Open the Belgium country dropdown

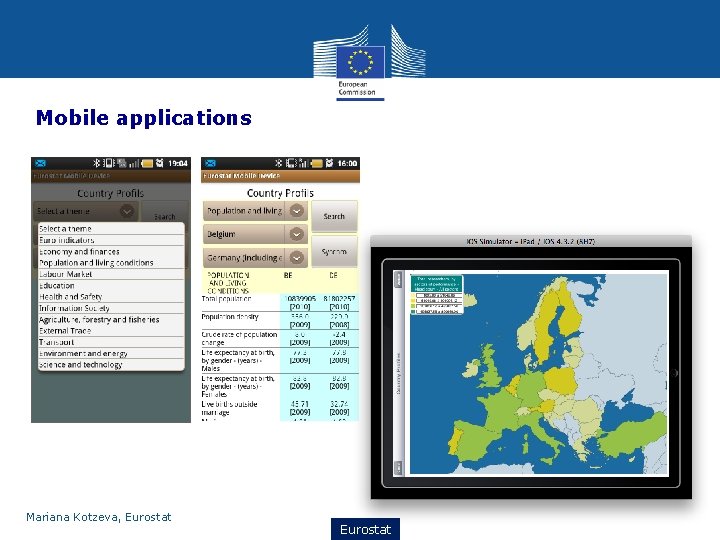(x=255, y=234)
